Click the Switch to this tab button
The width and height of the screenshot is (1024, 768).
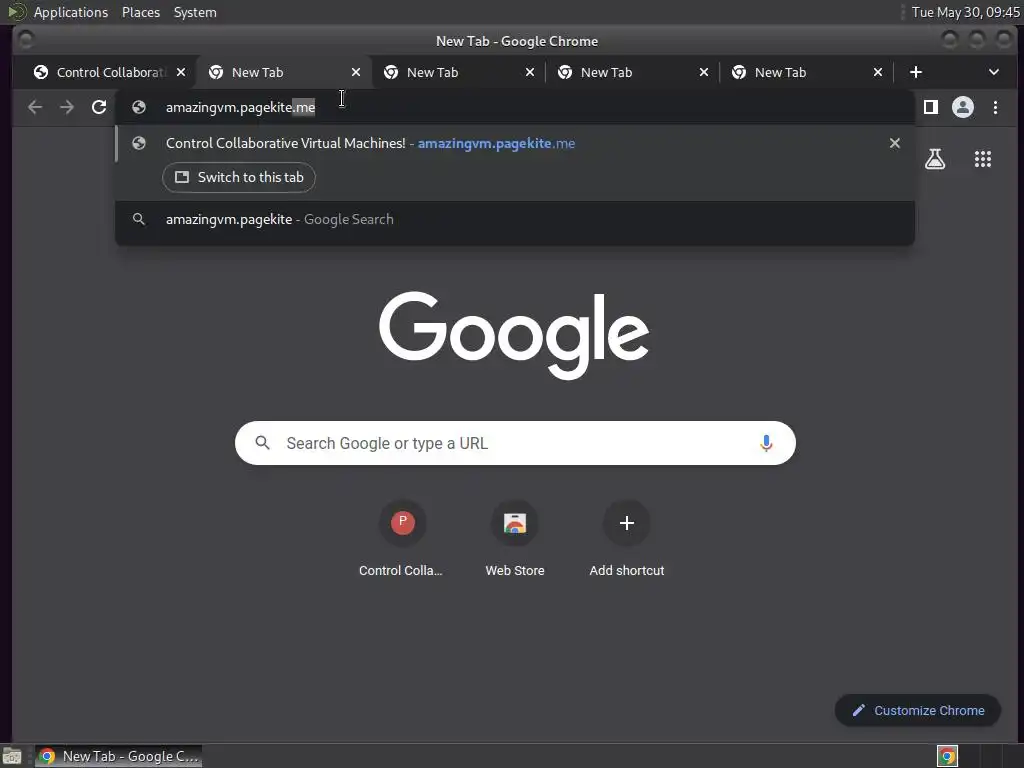pyautogui.click(x=239, y=177)
